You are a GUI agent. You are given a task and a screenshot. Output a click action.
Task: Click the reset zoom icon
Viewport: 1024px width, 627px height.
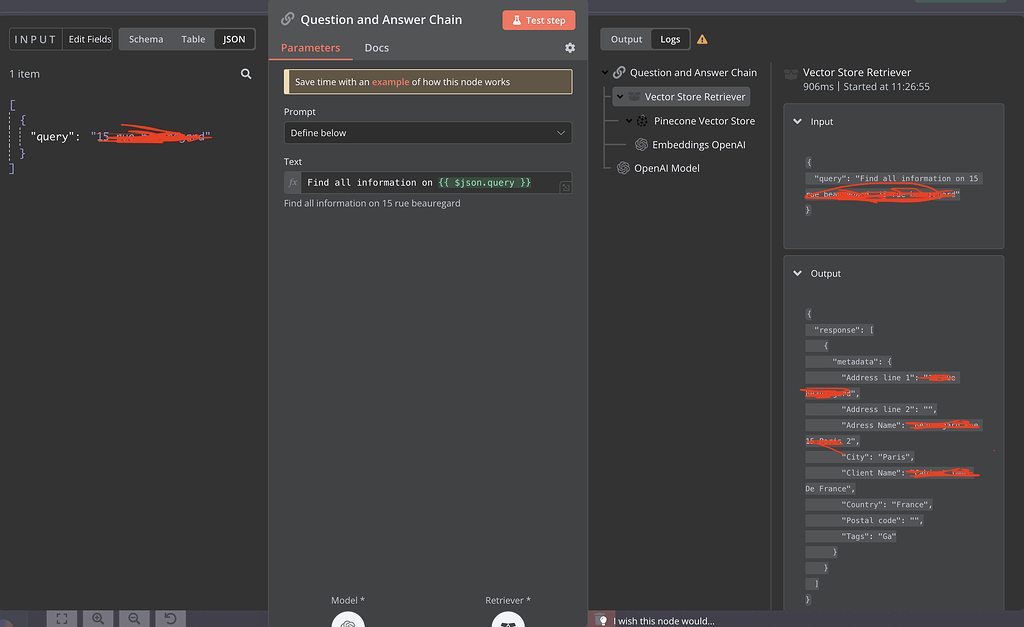170,619
